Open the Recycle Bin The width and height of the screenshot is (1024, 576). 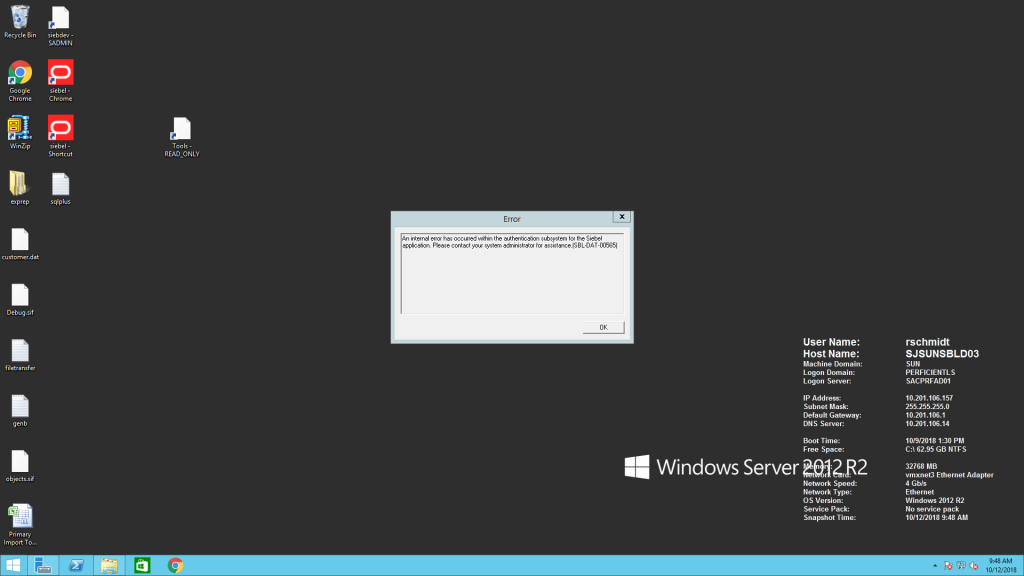[x=20, y=18]
